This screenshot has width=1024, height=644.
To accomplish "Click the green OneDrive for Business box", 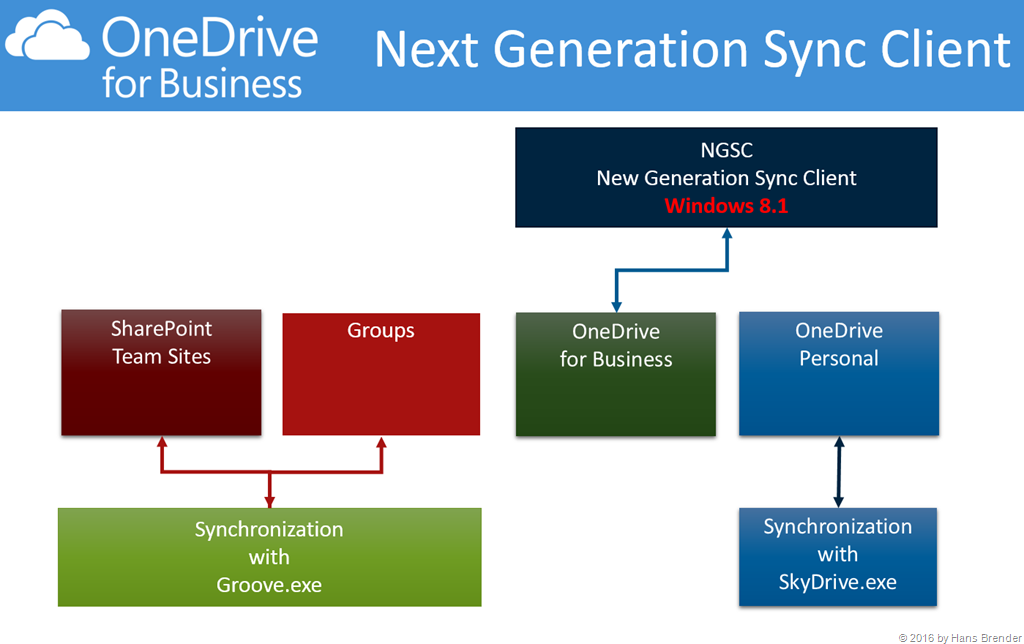I will tap(616, 375).
